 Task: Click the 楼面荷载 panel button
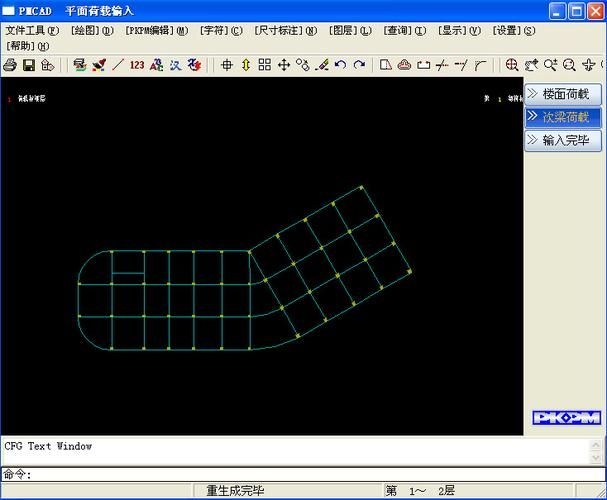click(563, 94)
